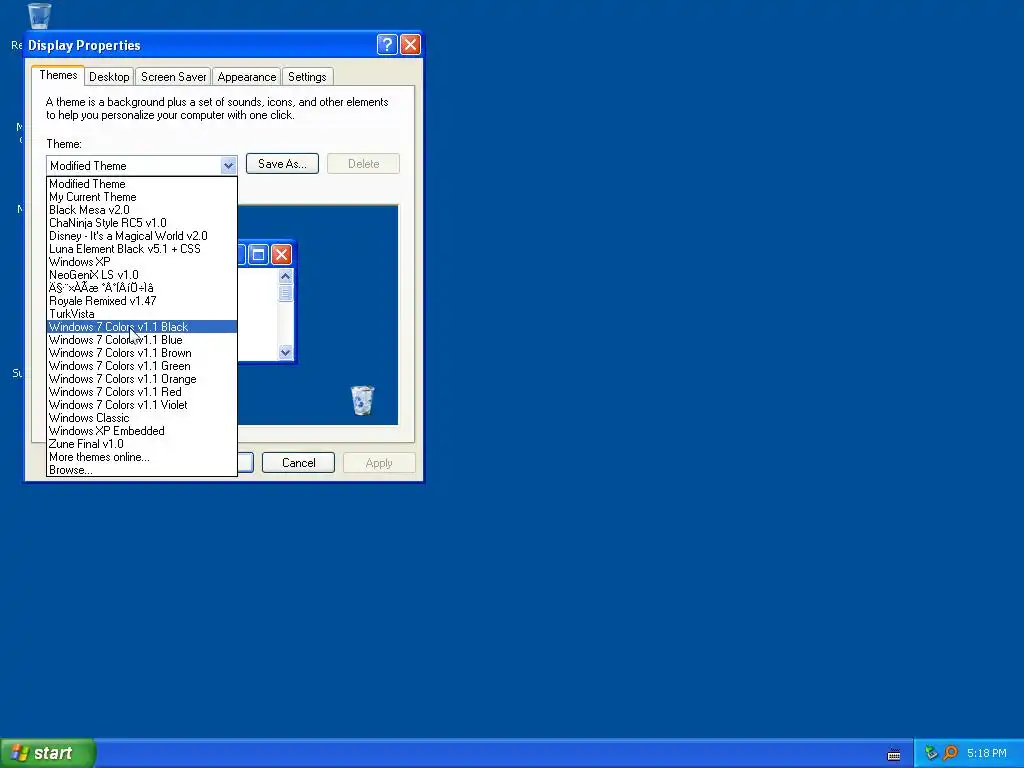Click the Browse... entry

click(142, 470)
